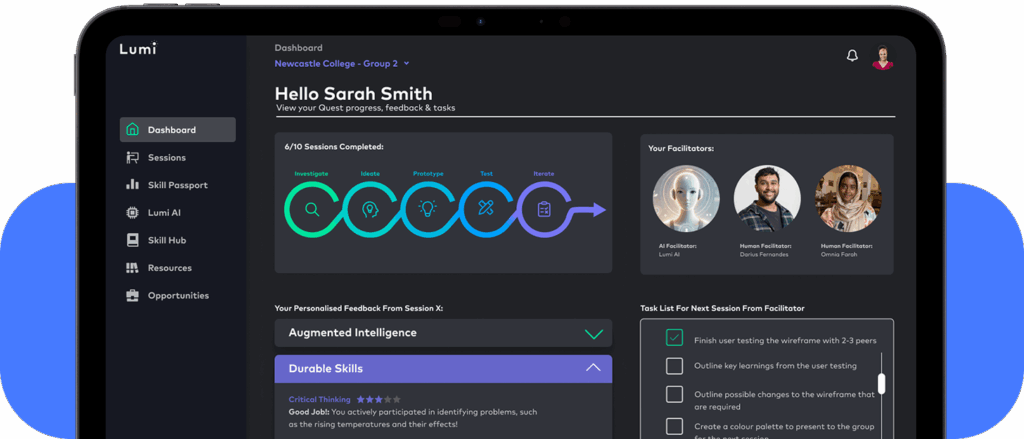Collapse the Durable Skills section
Viewport: 1024px width, 439px height.
coord(593,368)
